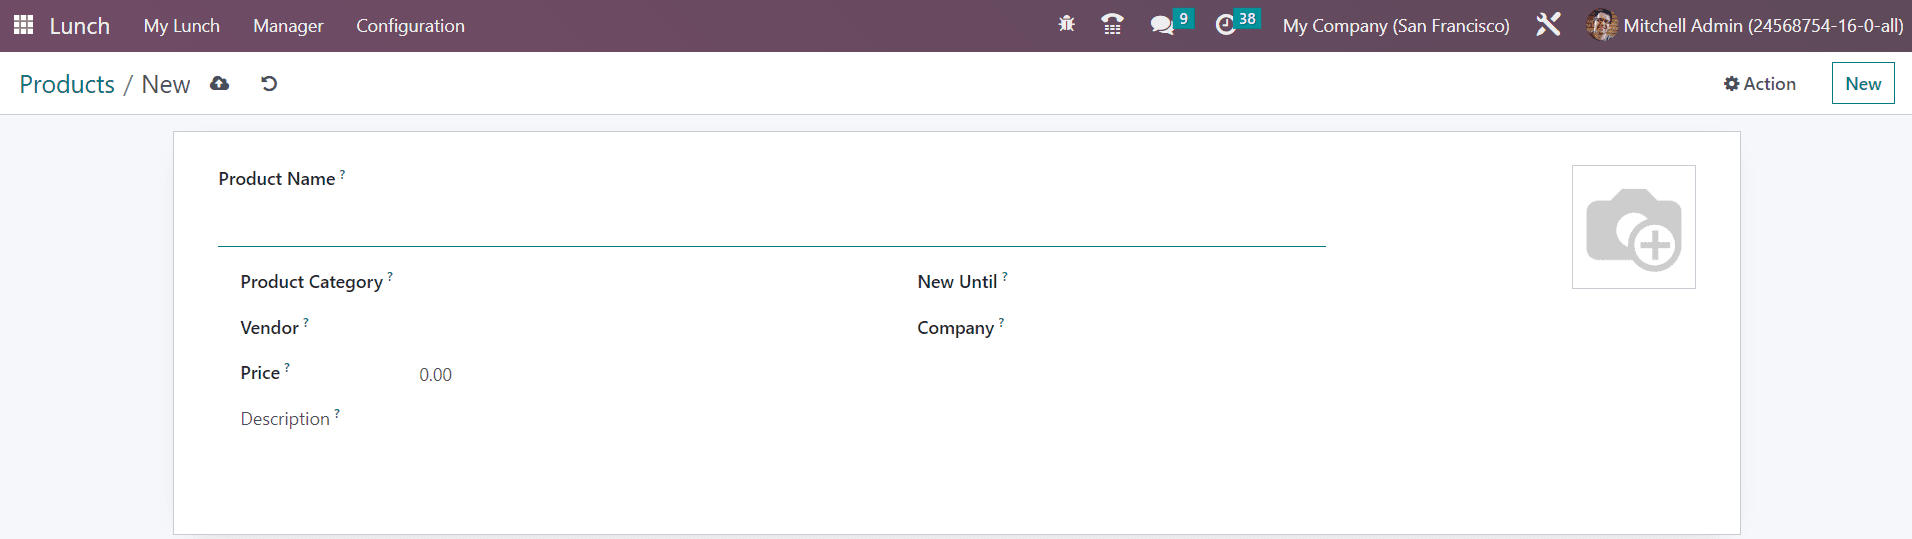This screenshot has width=1912, height=539.
Task: Open the Manager menu
Action: (288, 26)
